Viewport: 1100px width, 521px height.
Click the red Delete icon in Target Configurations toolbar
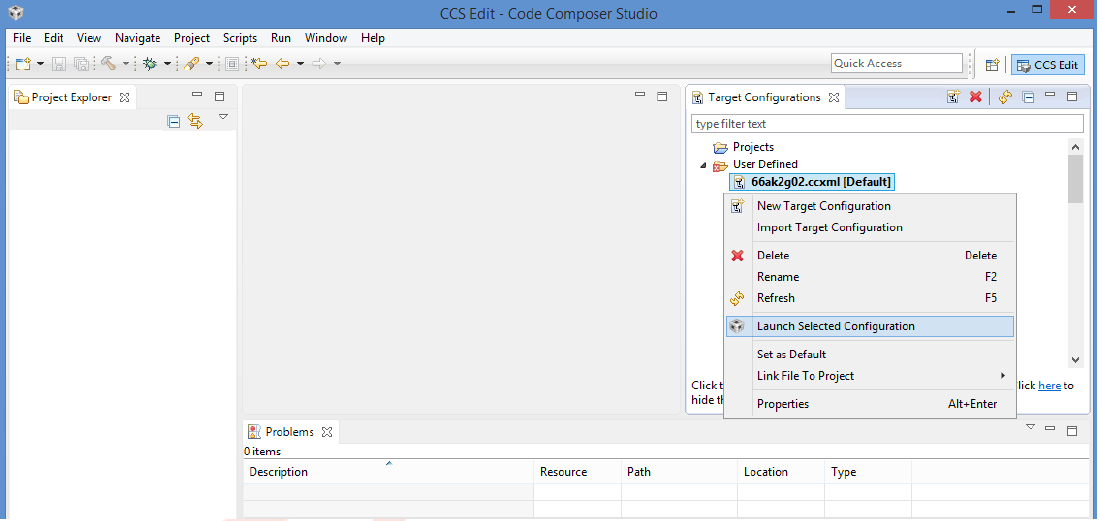tap(975, 97)
